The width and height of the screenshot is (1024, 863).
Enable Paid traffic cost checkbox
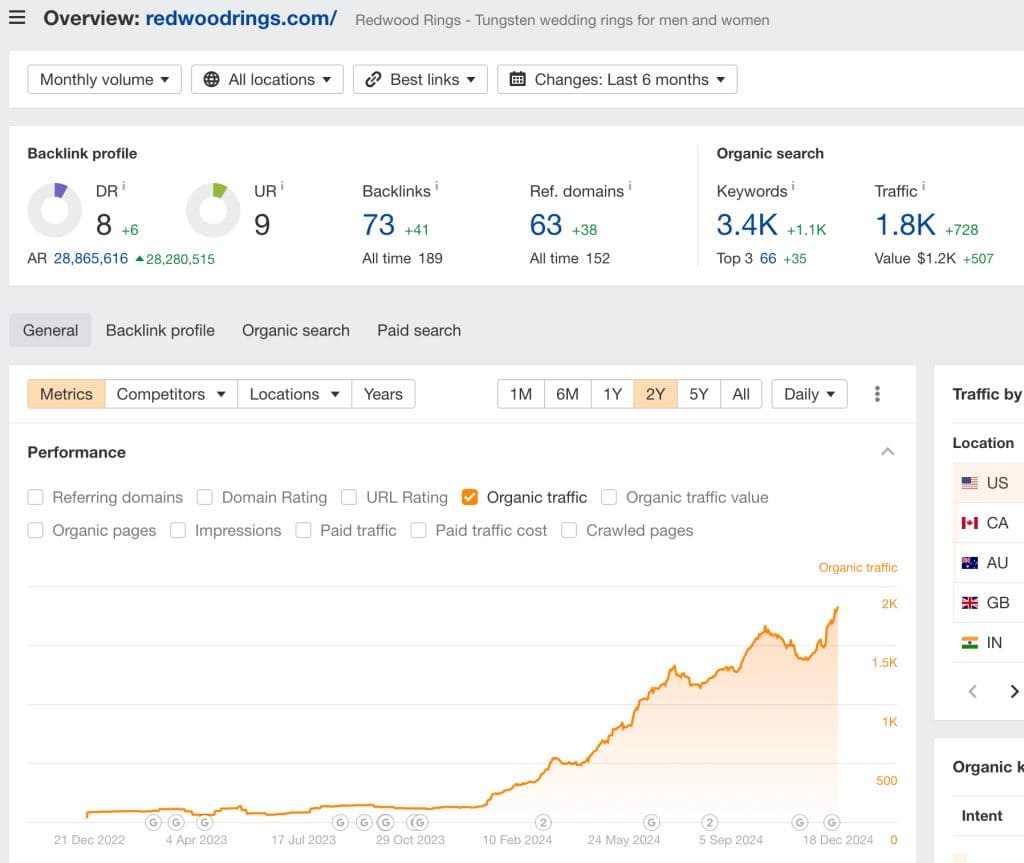tap(418, 530)
